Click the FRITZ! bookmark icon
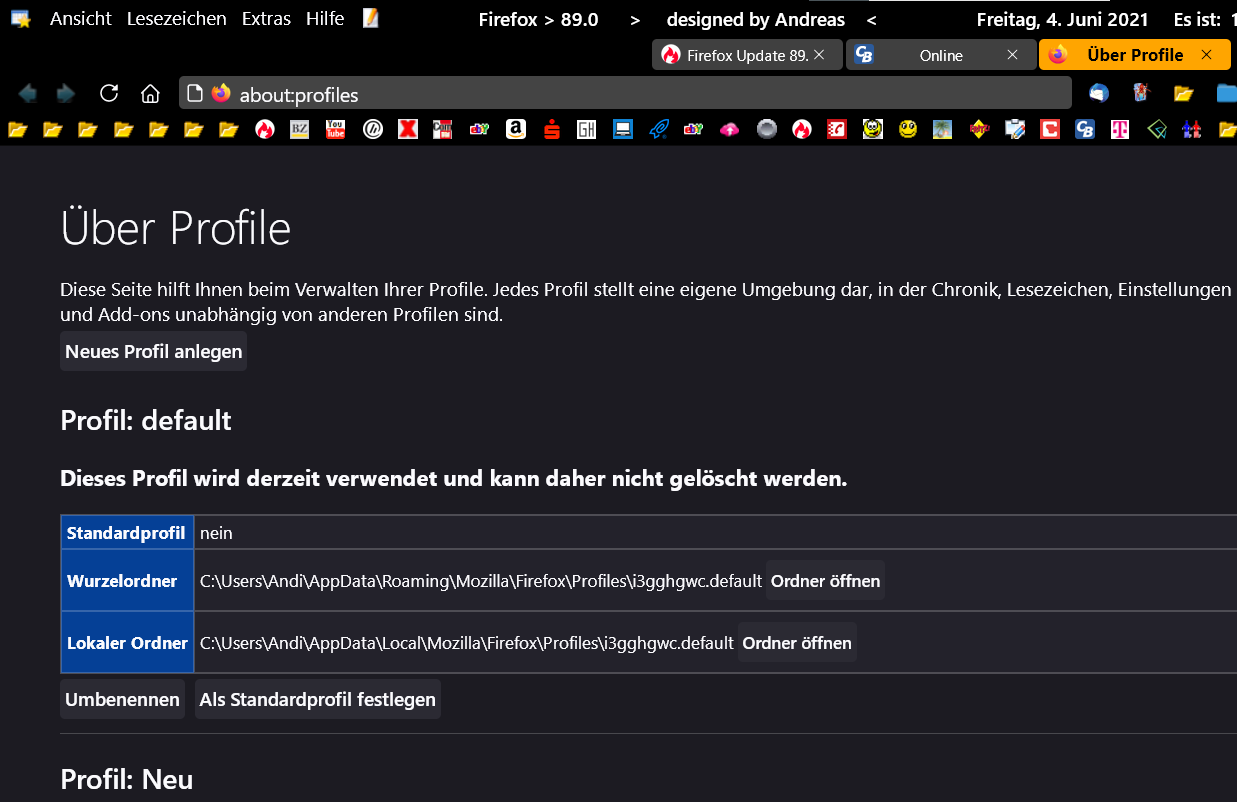Screen dimensions: 1237x802 [980, 129]
